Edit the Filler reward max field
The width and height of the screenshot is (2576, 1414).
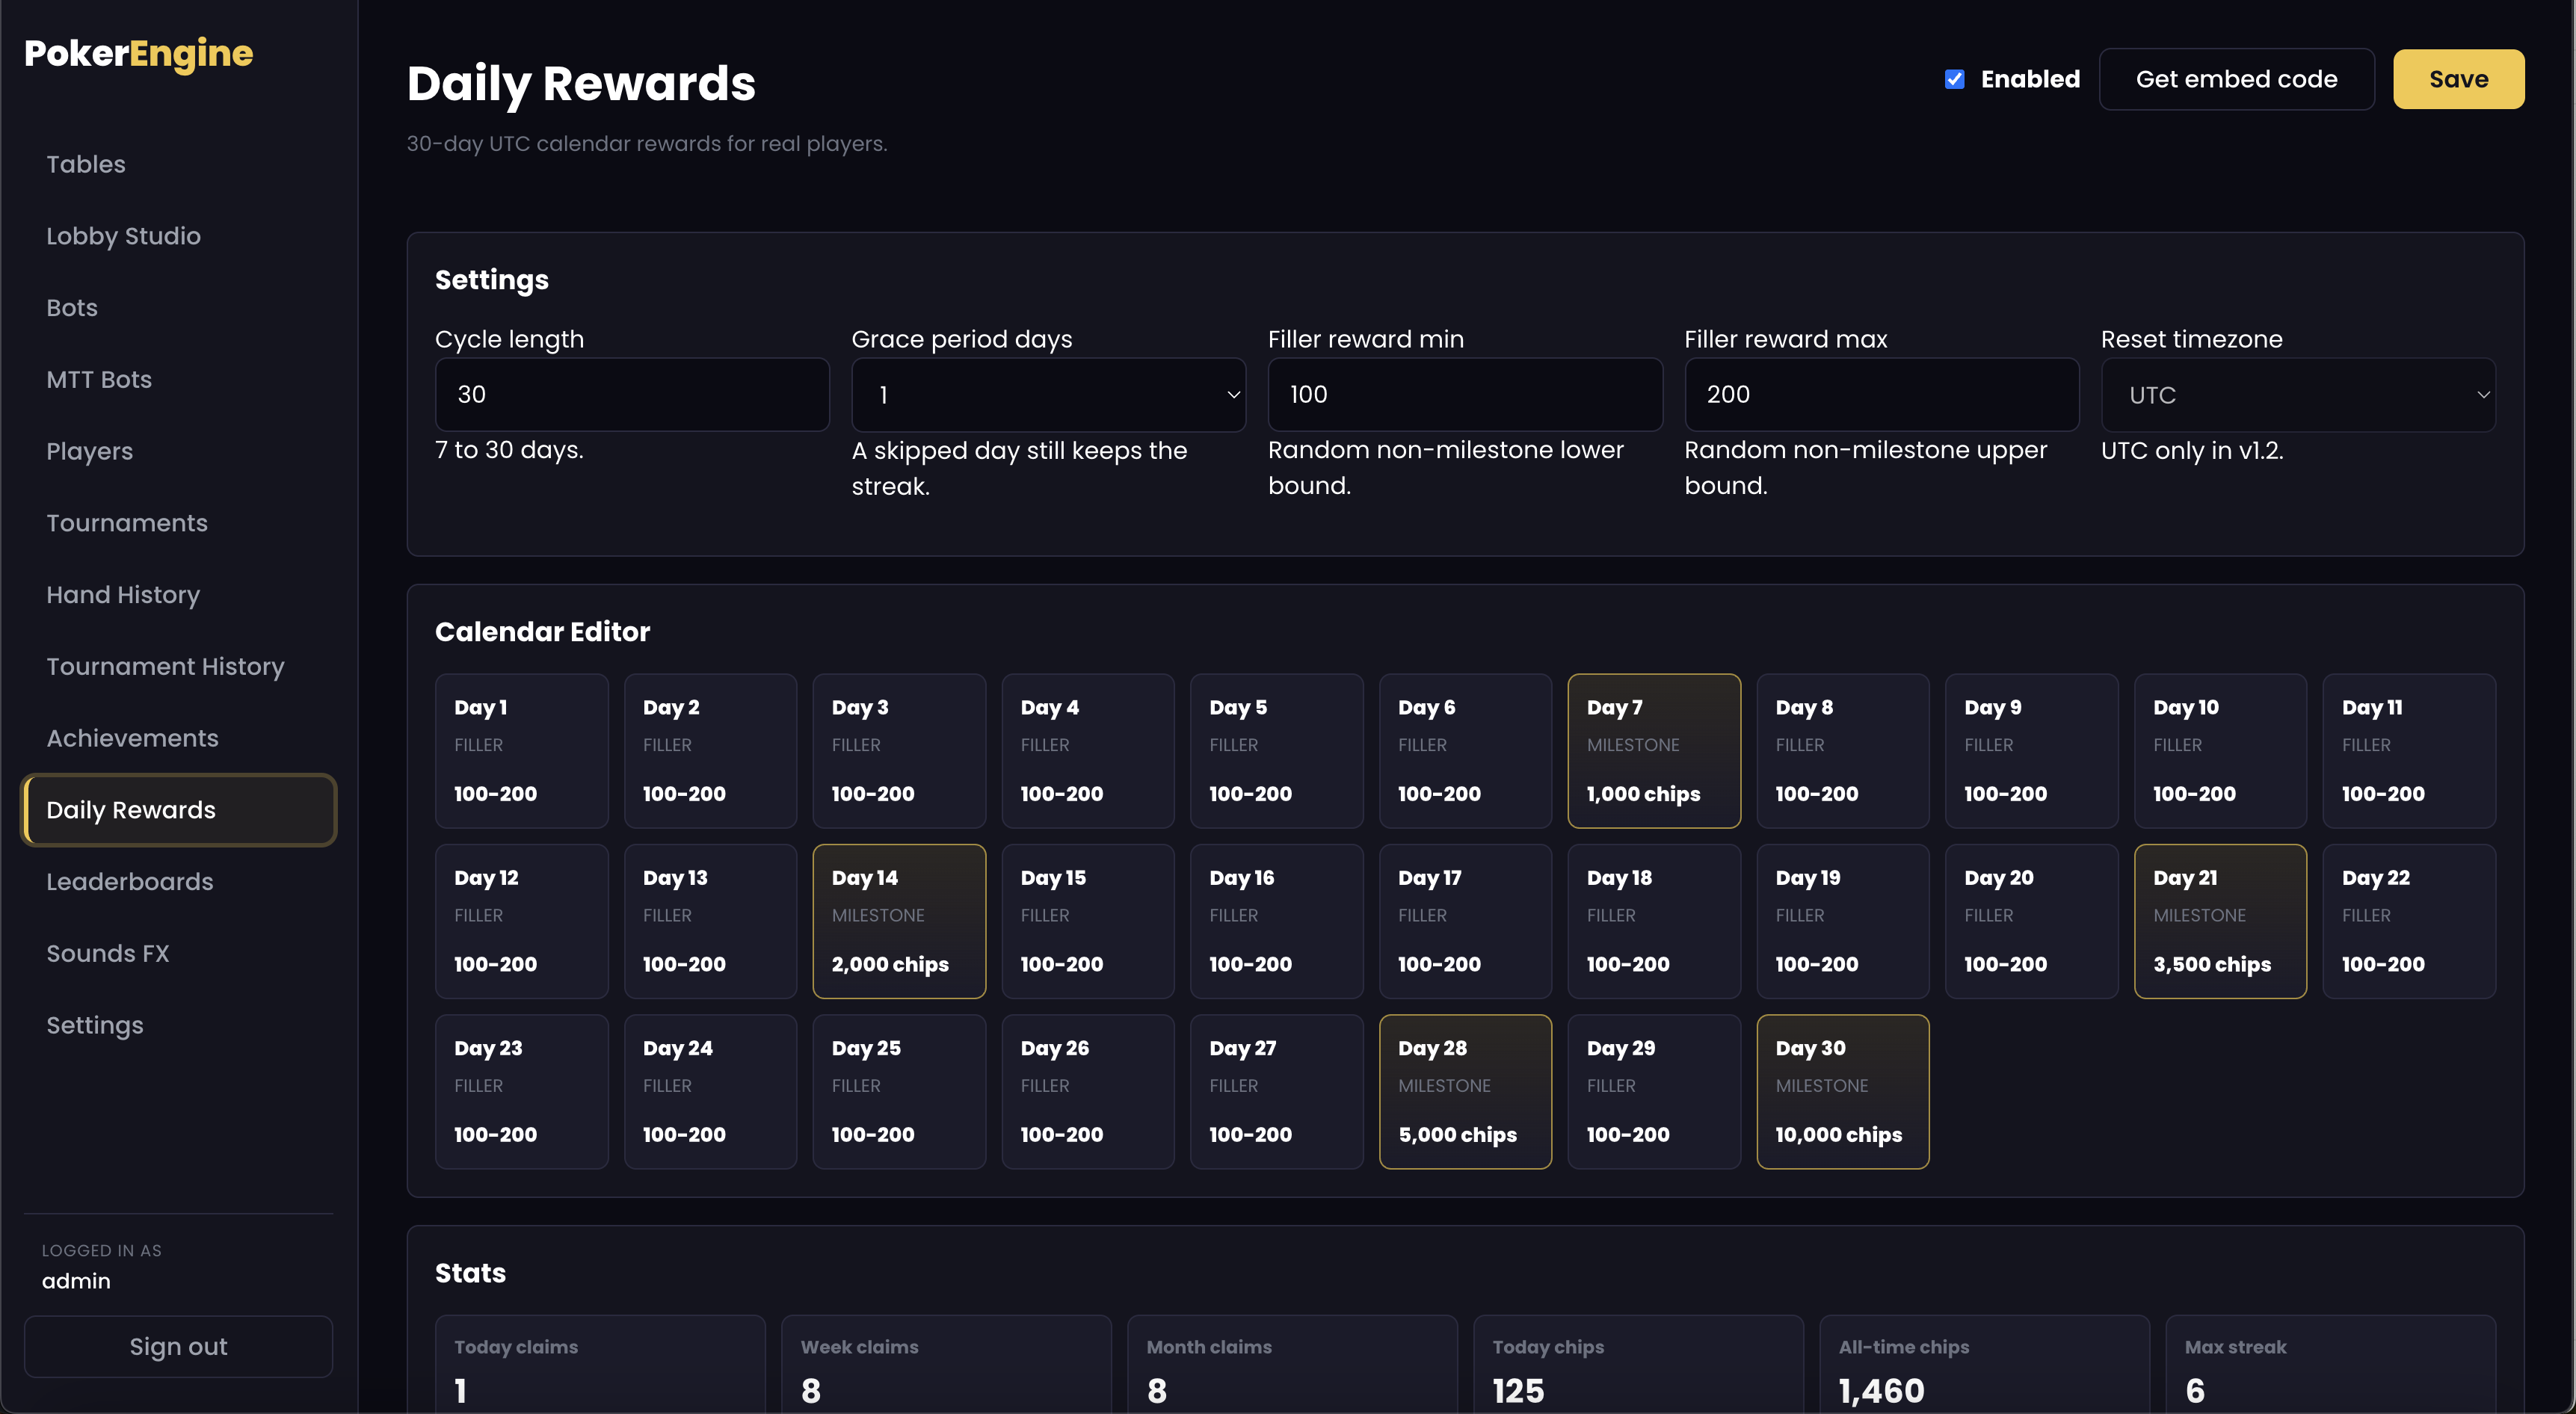click(x=1881, y=395)
